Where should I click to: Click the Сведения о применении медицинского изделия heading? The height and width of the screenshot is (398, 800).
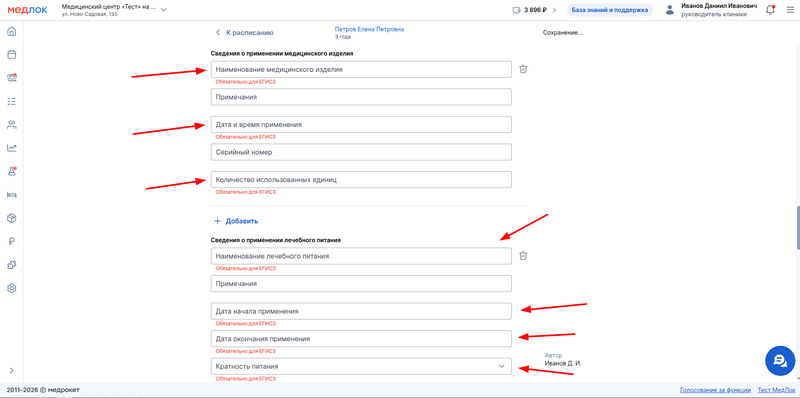[x=282, y=53]
